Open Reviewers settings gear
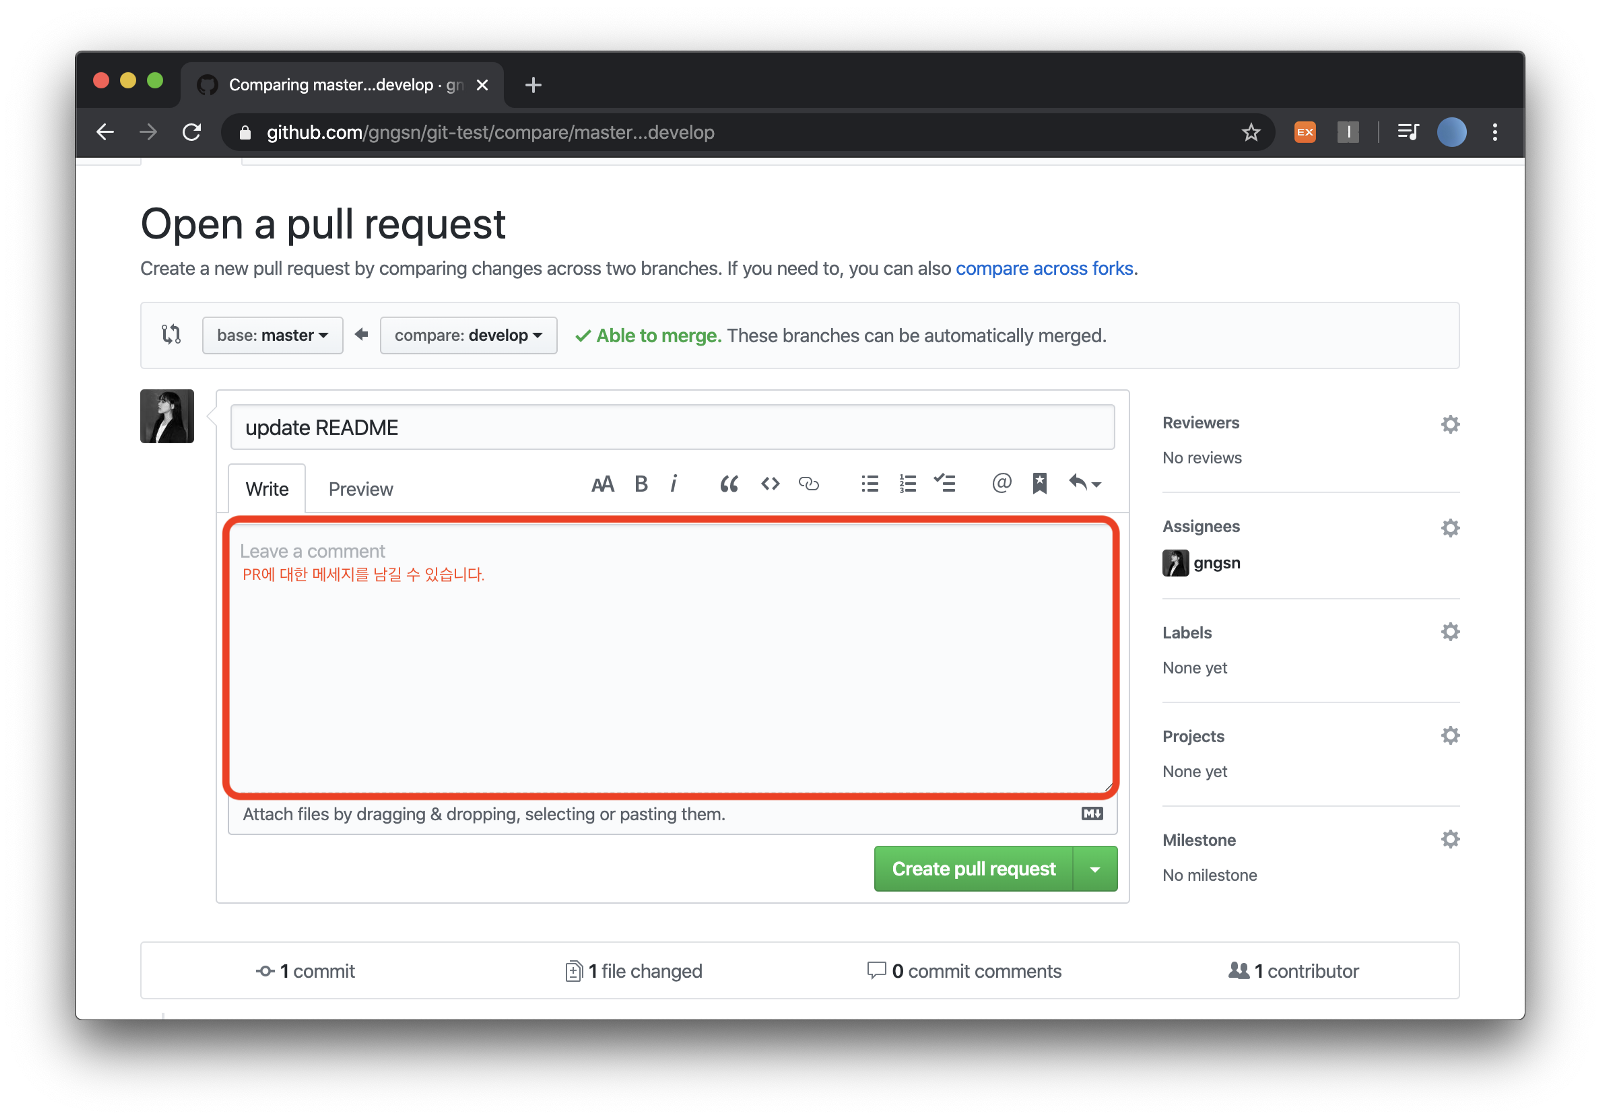The height and width of the screenshot is (1119, 1600). [x=1450, y=424]
